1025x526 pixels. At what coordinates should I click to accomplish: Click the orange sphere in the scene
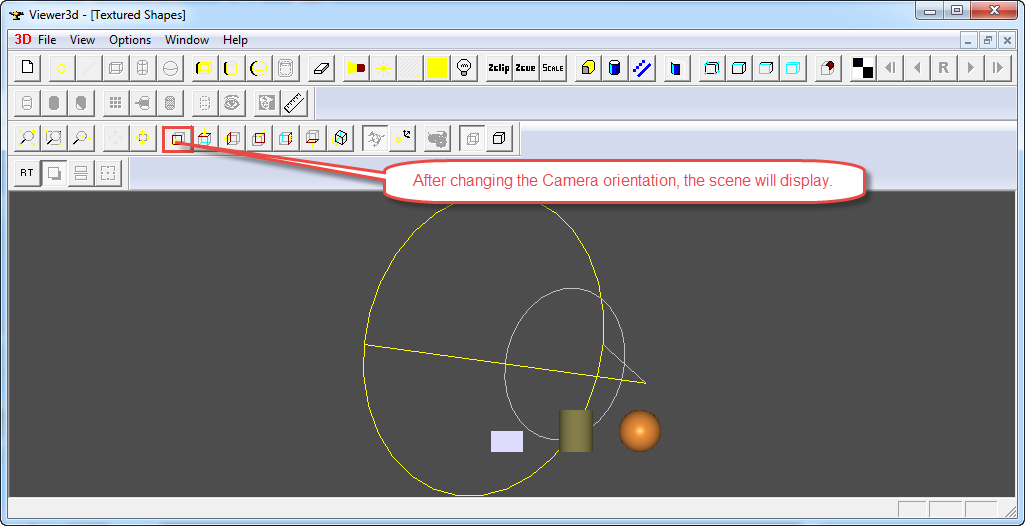[640, 430]
